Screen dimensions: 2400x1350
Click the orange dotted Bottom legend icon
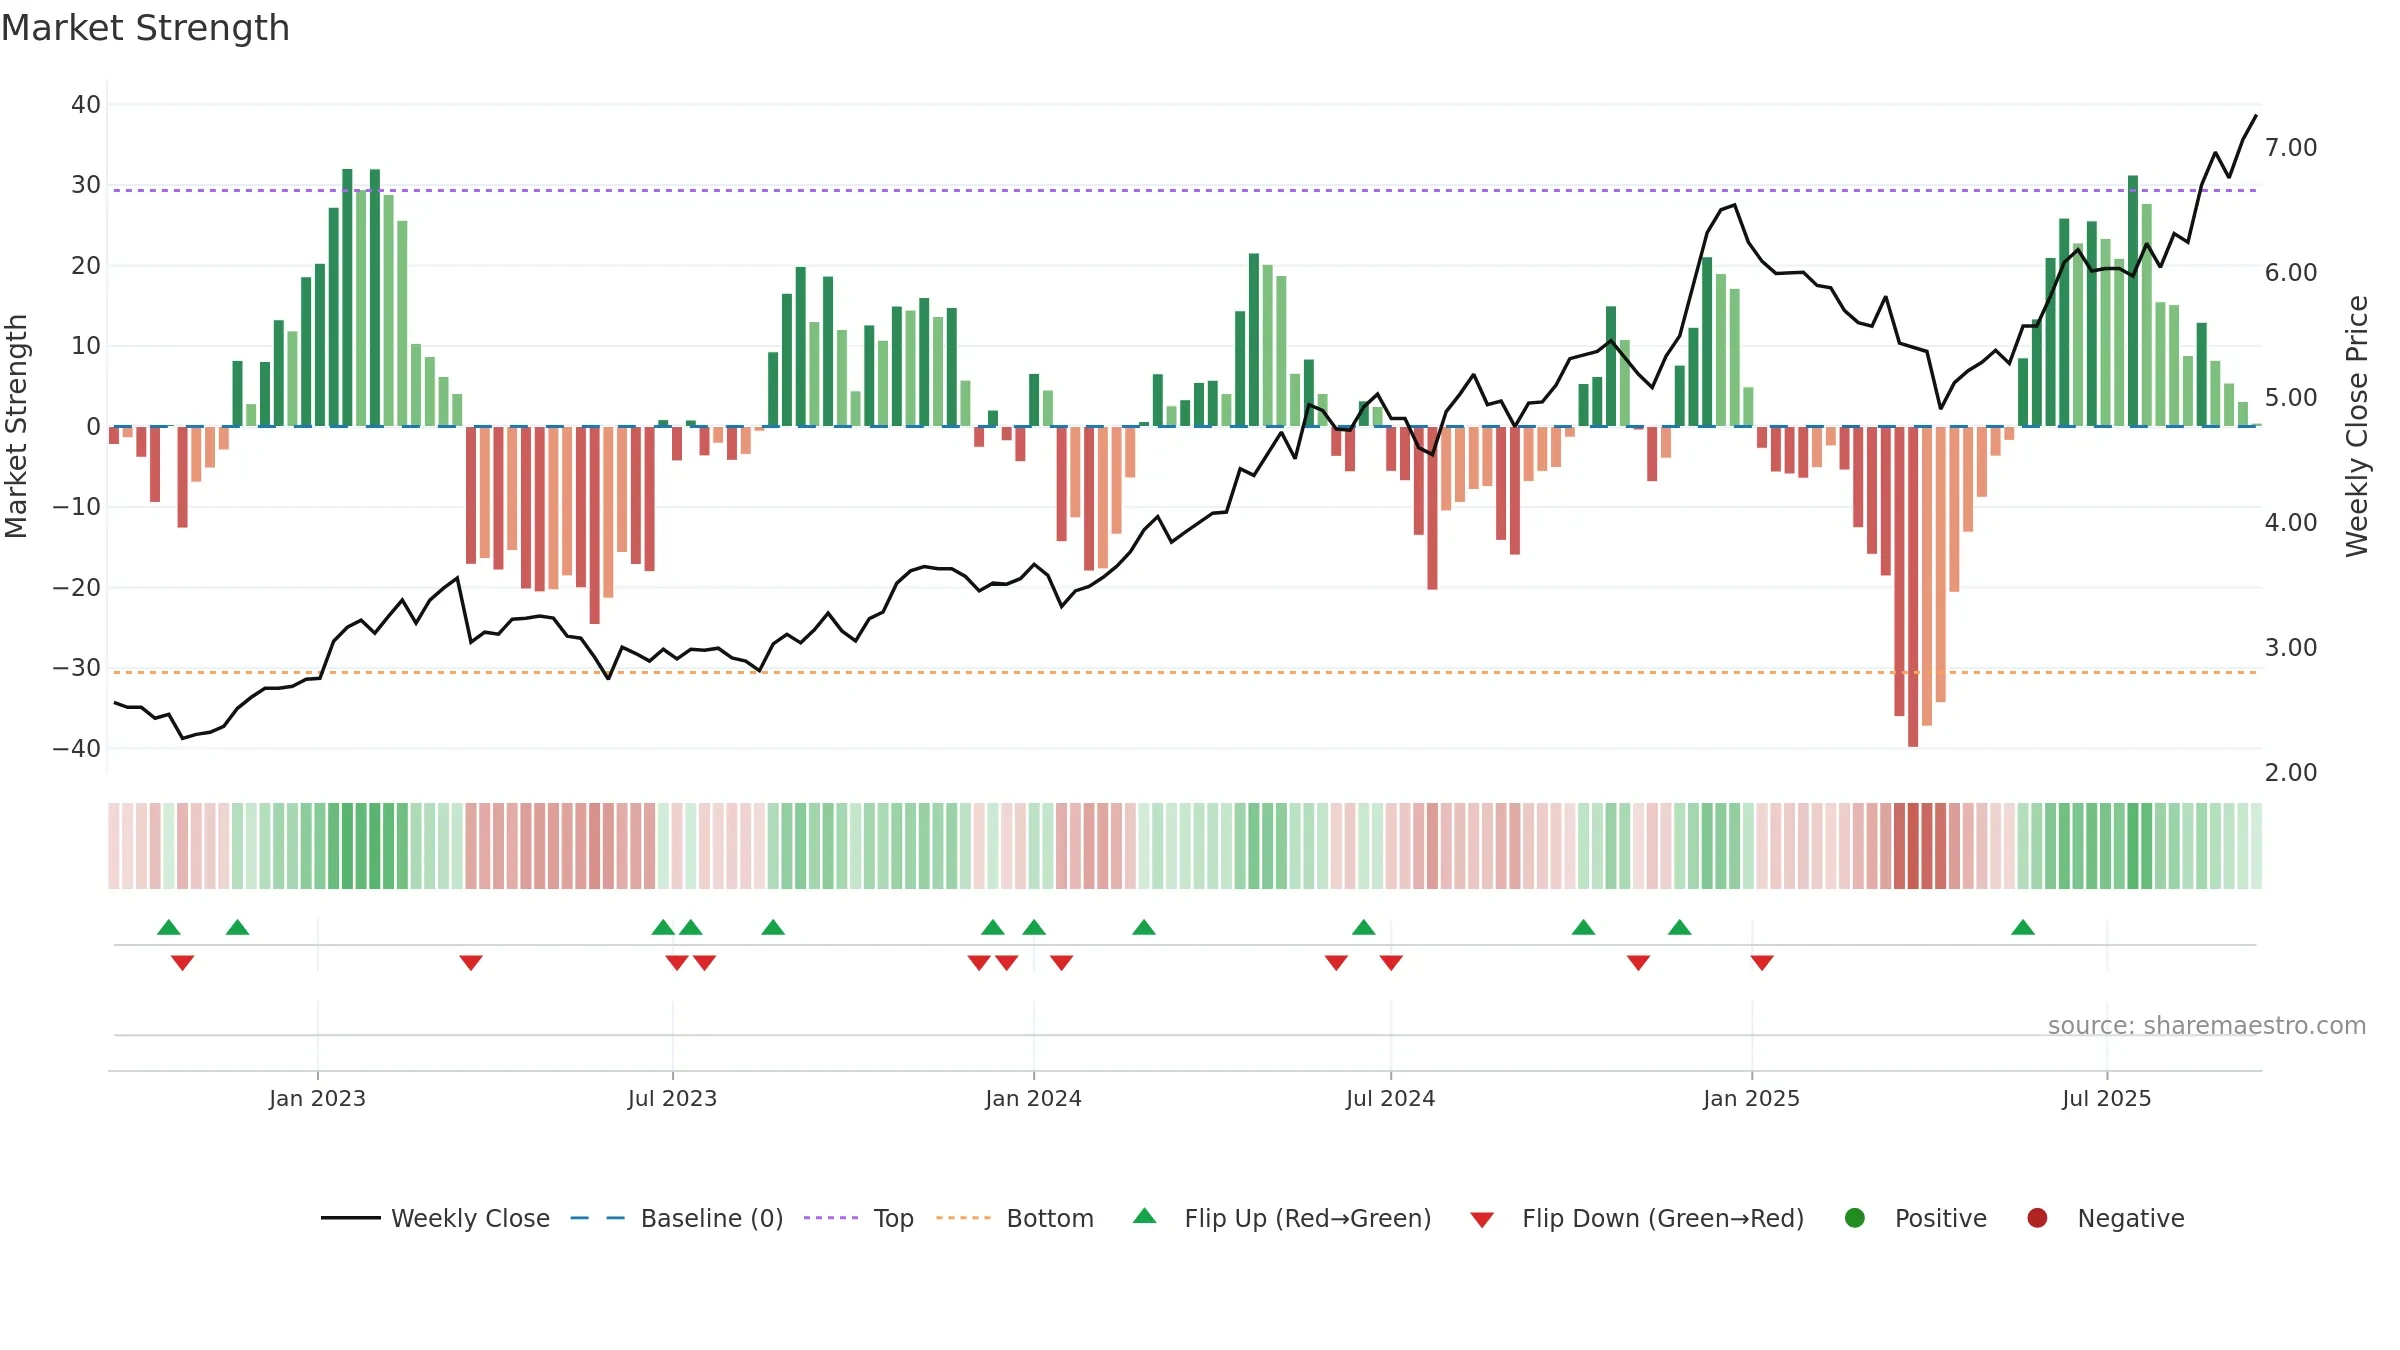[964, 1218]
